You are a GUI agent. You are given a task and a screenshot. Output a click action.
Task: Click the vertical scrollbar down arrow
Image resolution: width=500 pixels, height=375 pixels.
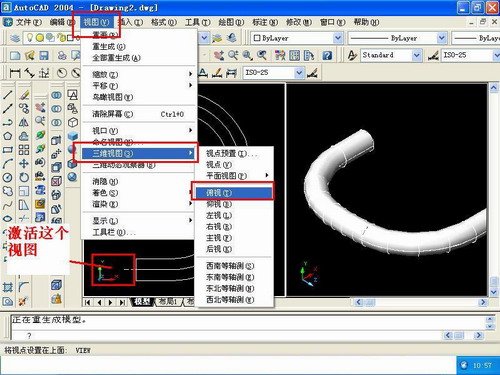[x=494, y=292]
